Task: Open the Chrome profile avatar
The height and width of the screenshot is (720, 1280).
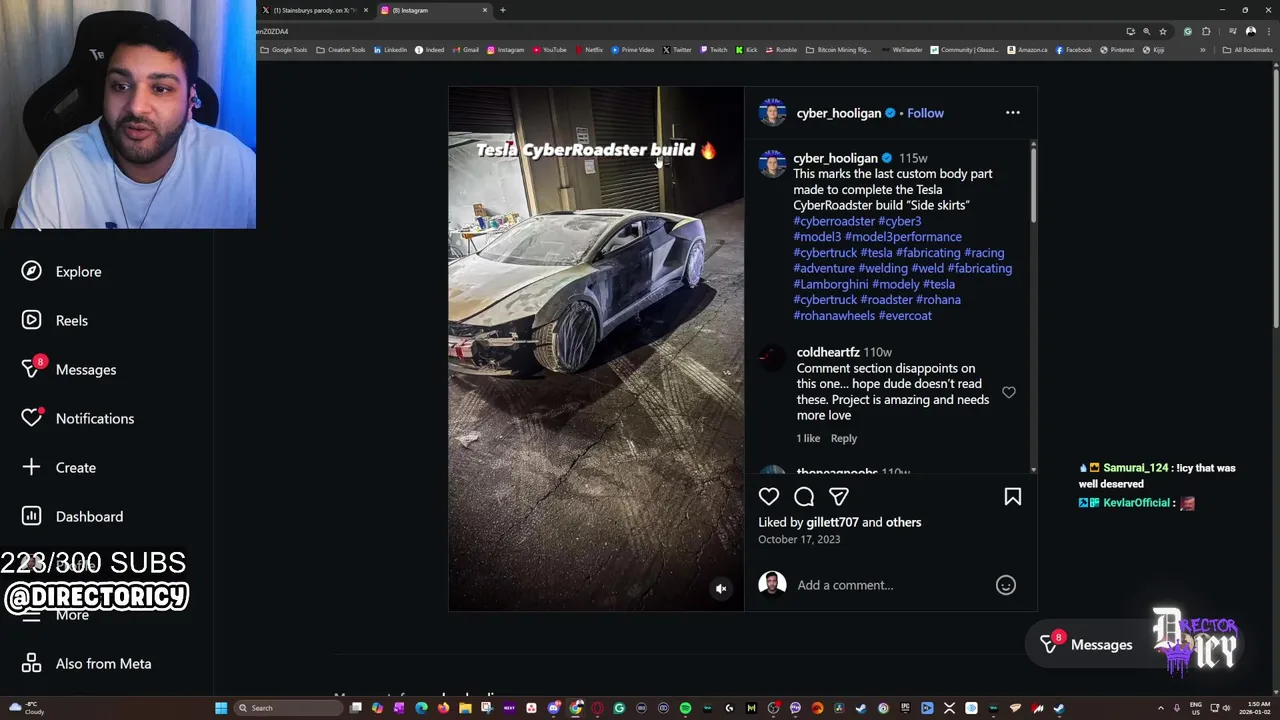Action: tap(1250, 31)
